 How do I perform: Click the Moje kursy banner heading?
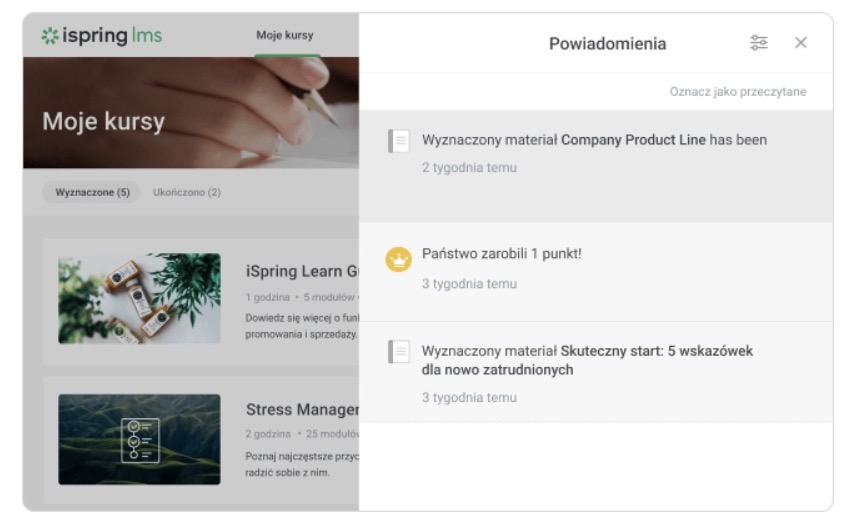pyautogui.click(x=104, y=121)
